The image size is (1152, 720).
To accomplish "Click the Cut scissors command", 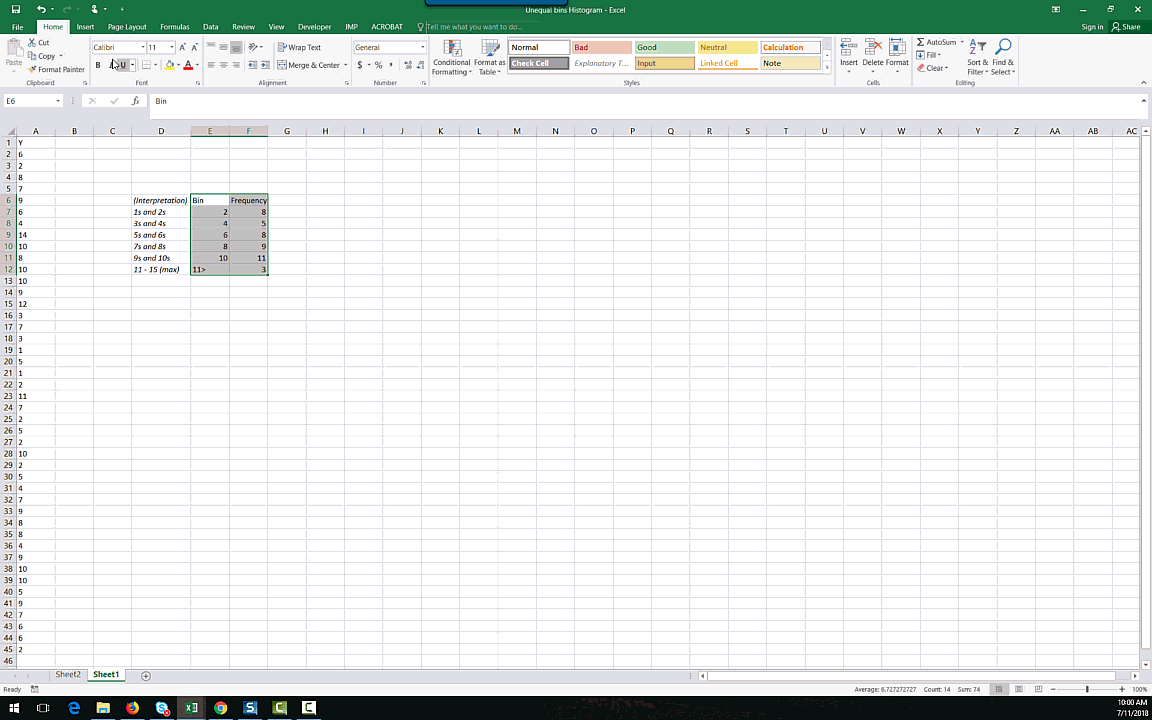I will tap(38, 43).
